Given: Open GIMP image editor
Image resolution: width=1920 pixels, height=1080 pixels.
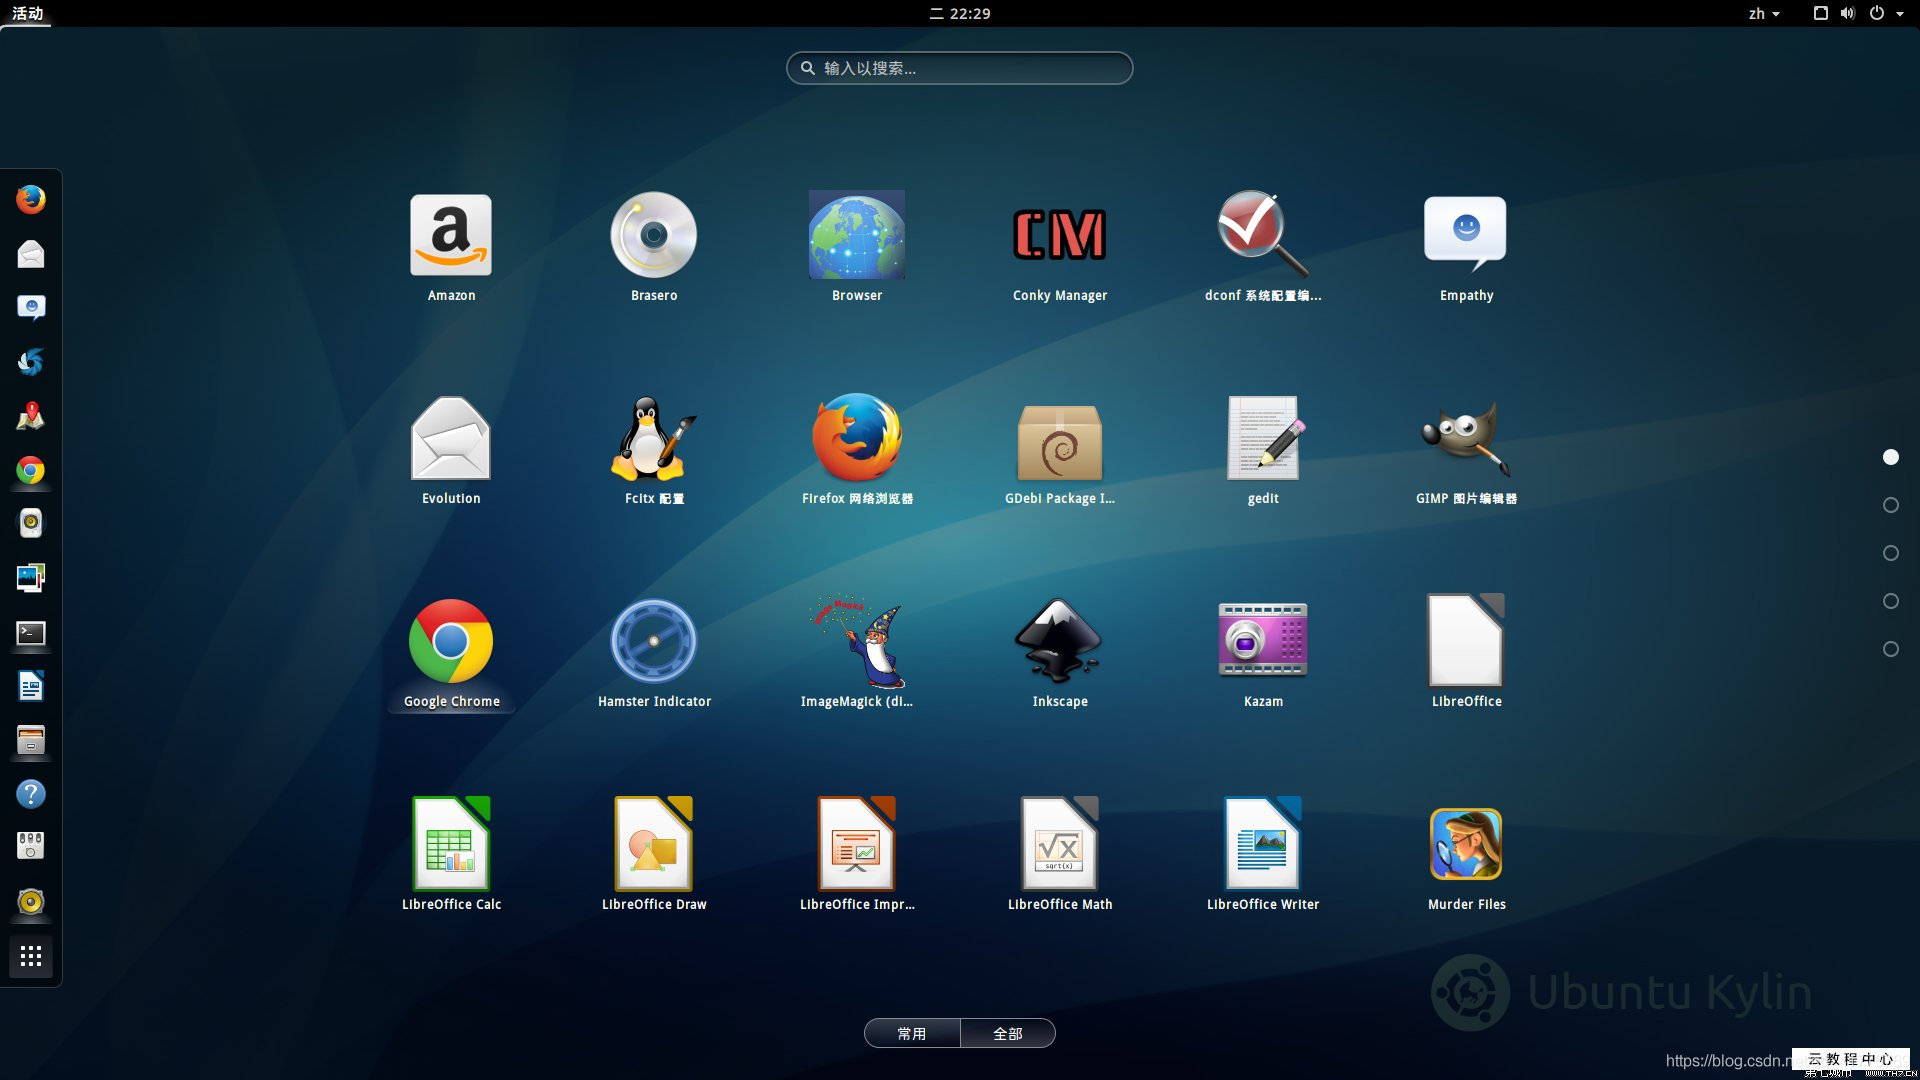Looking at the screenshot, I should pyautogui.click(x=1465, y=440).
